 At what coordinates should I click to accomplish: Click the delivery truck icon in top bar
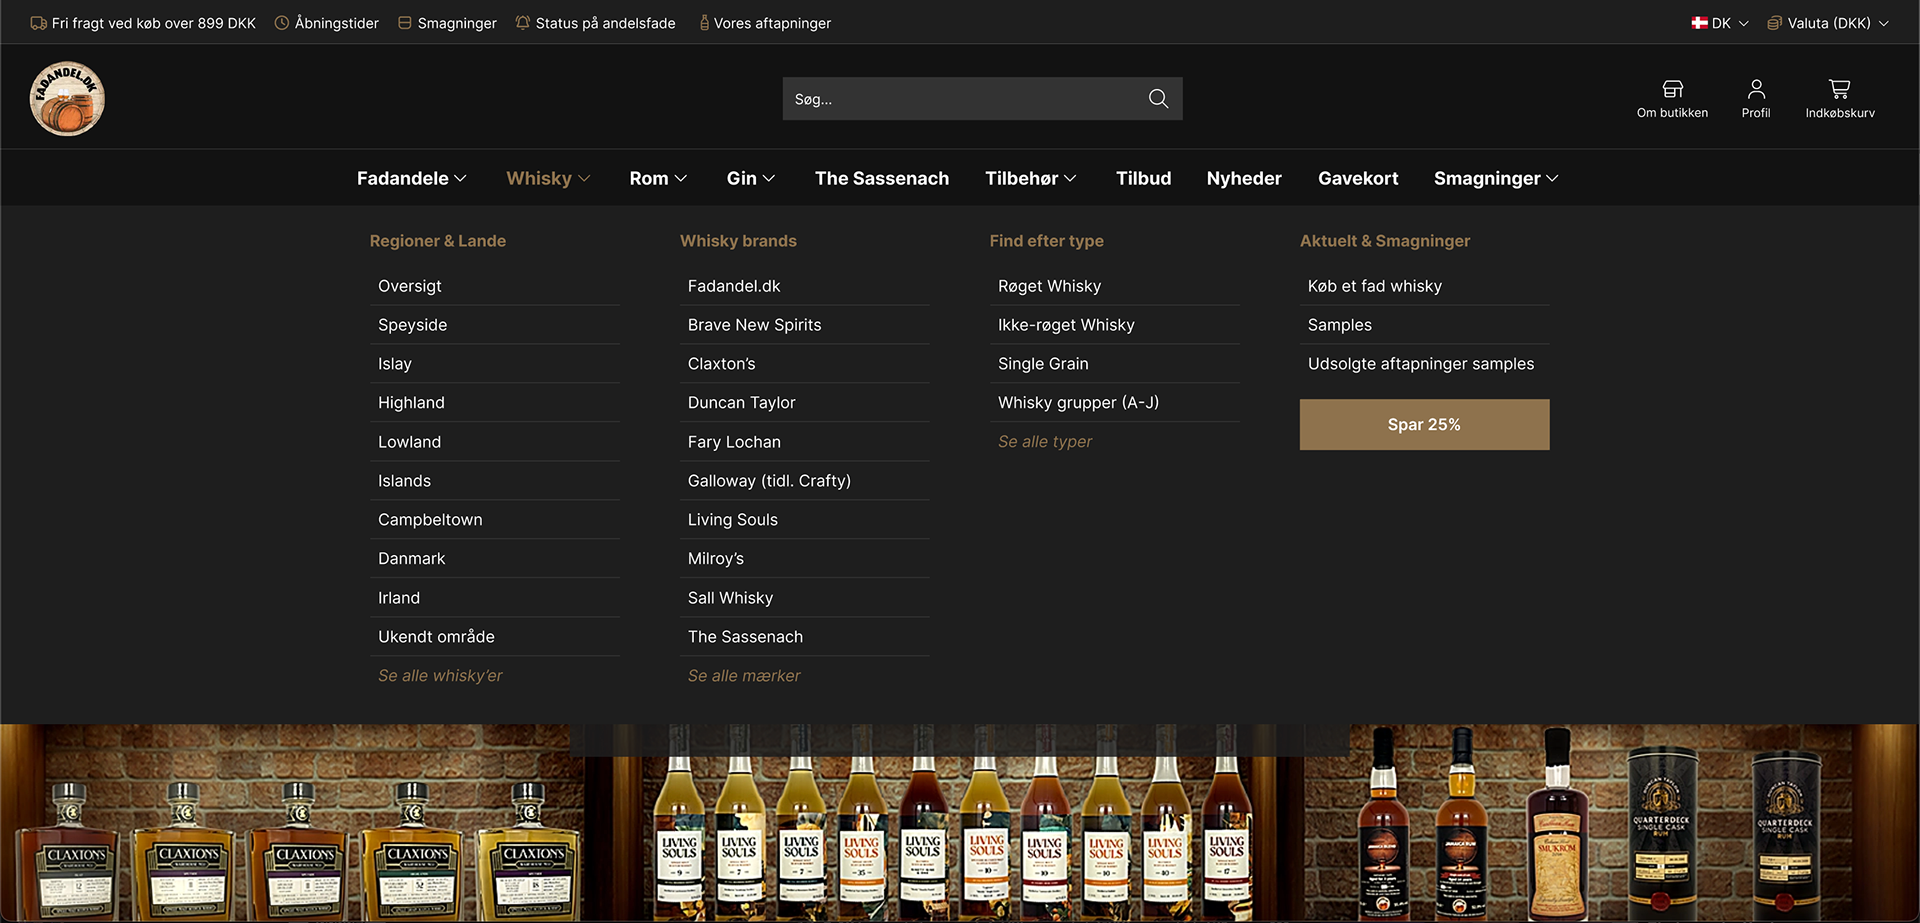(39, 23)
